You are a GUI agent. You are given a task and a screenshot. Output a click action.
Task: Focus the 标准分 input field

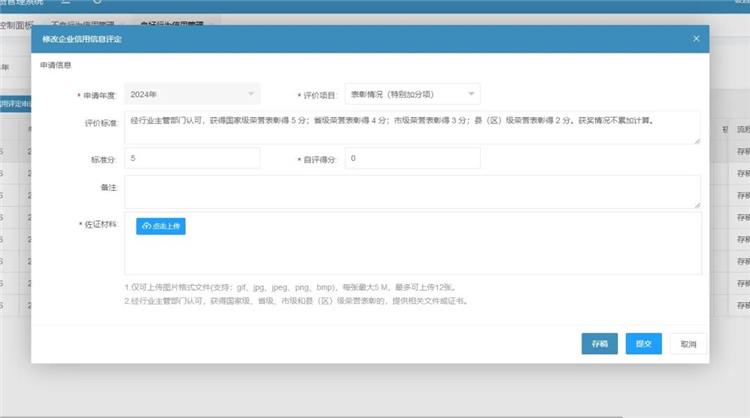[192, 158]
